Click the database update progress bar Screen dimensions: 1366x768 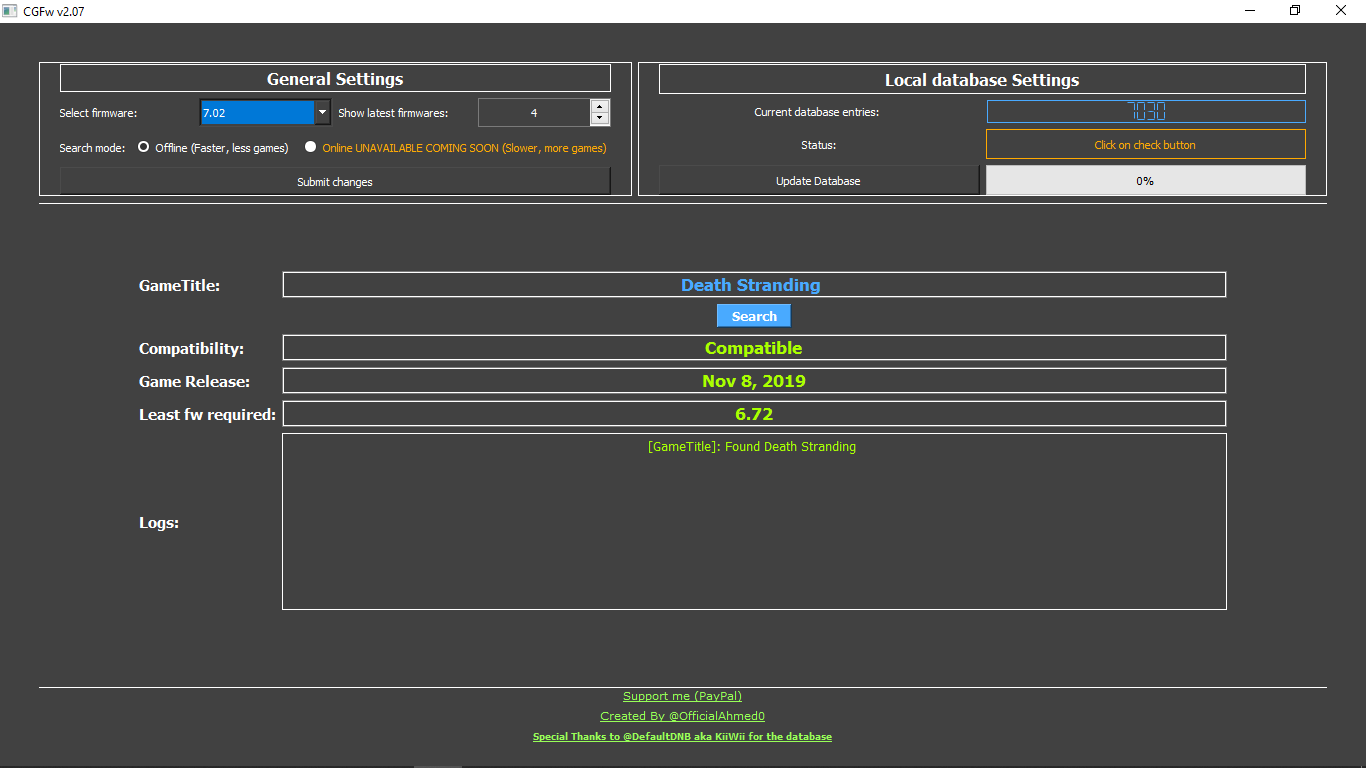tap(1146, 181)
